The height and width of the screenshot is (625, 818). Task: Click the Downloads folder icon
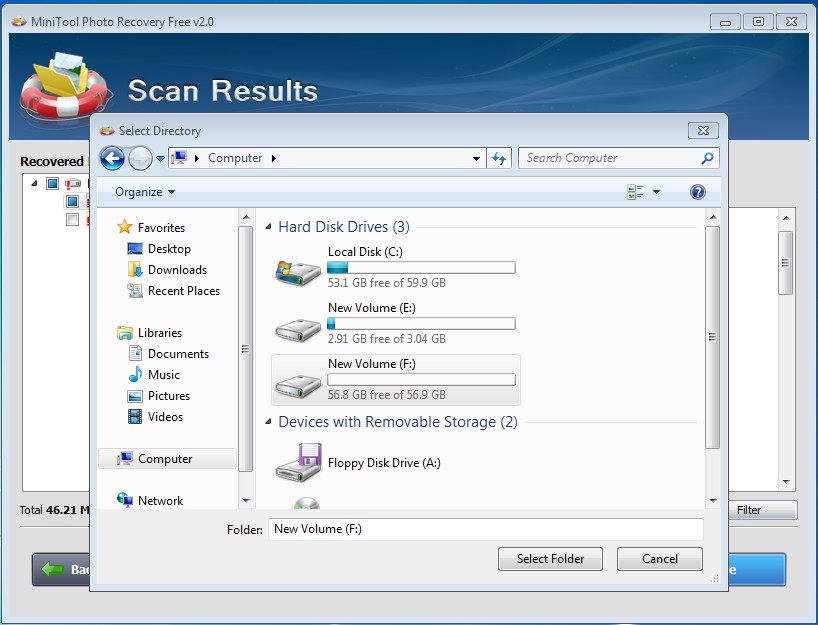pyautogui.click(x=135, y=270)
